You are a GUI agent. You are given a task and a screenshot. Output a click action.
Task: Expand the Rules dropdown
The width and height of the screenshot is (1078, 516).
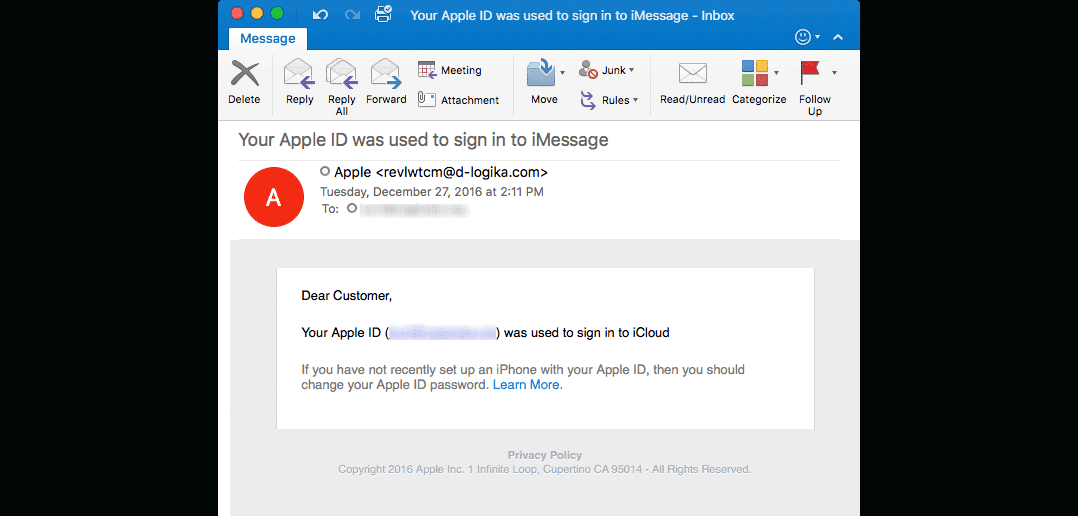point(635,100)
